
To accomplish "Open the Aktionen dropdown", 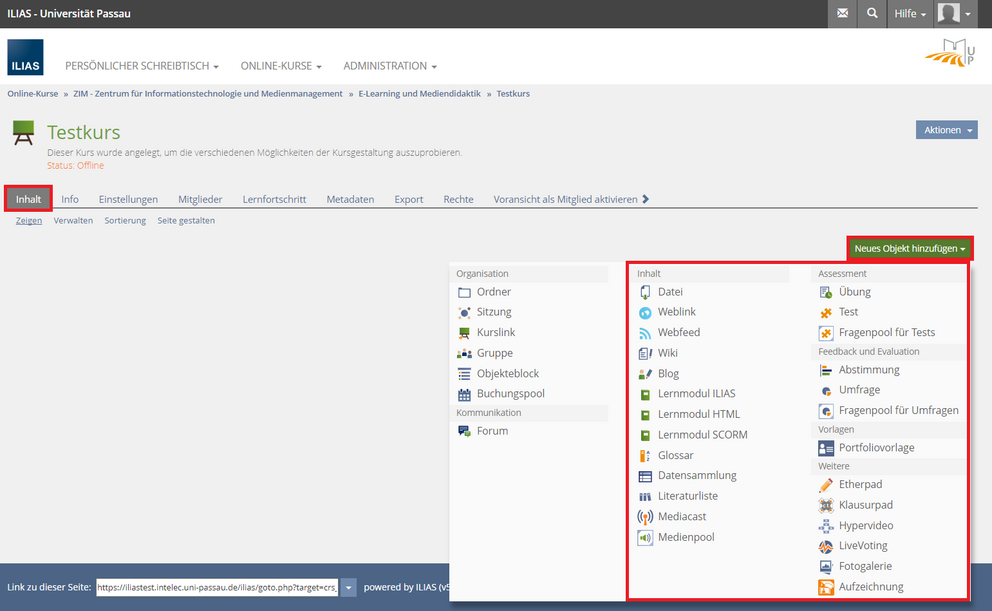I will pyautogui.click(x=946, y=130).
